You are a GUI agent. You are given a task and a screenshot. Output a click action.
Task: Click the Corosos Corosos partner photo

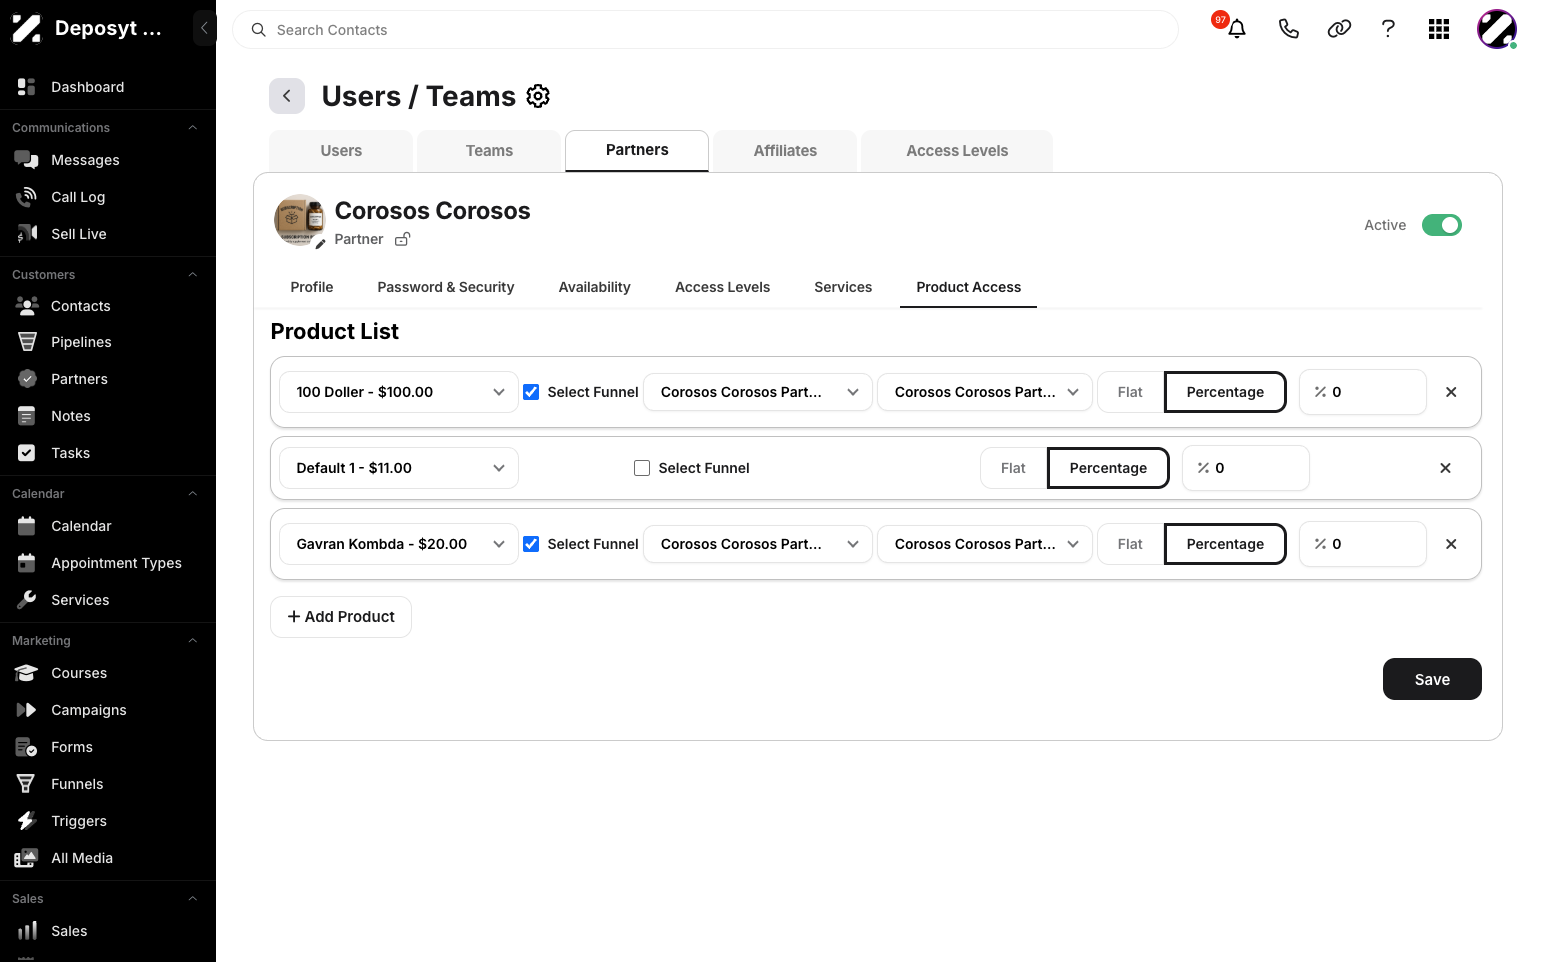pos(300,220)
